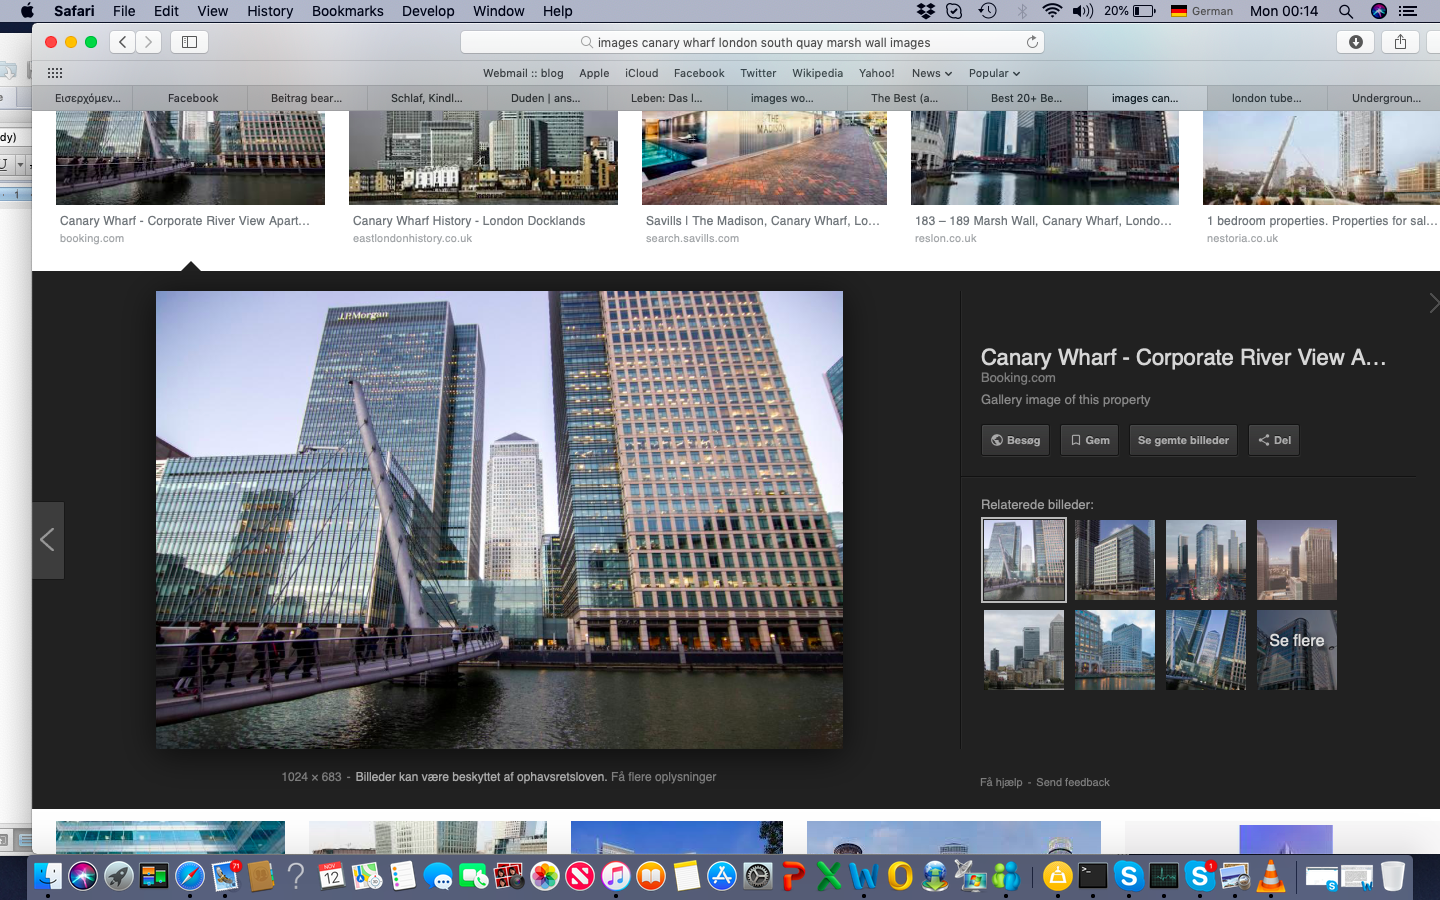
Task: Switch to the london tube tab
Action: point(1266,98)
